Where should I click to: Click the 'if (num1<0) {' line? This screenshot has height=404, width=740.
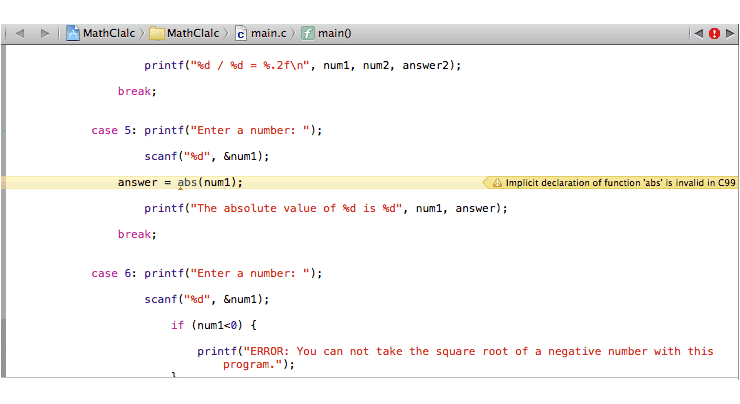tap(214, 325)
